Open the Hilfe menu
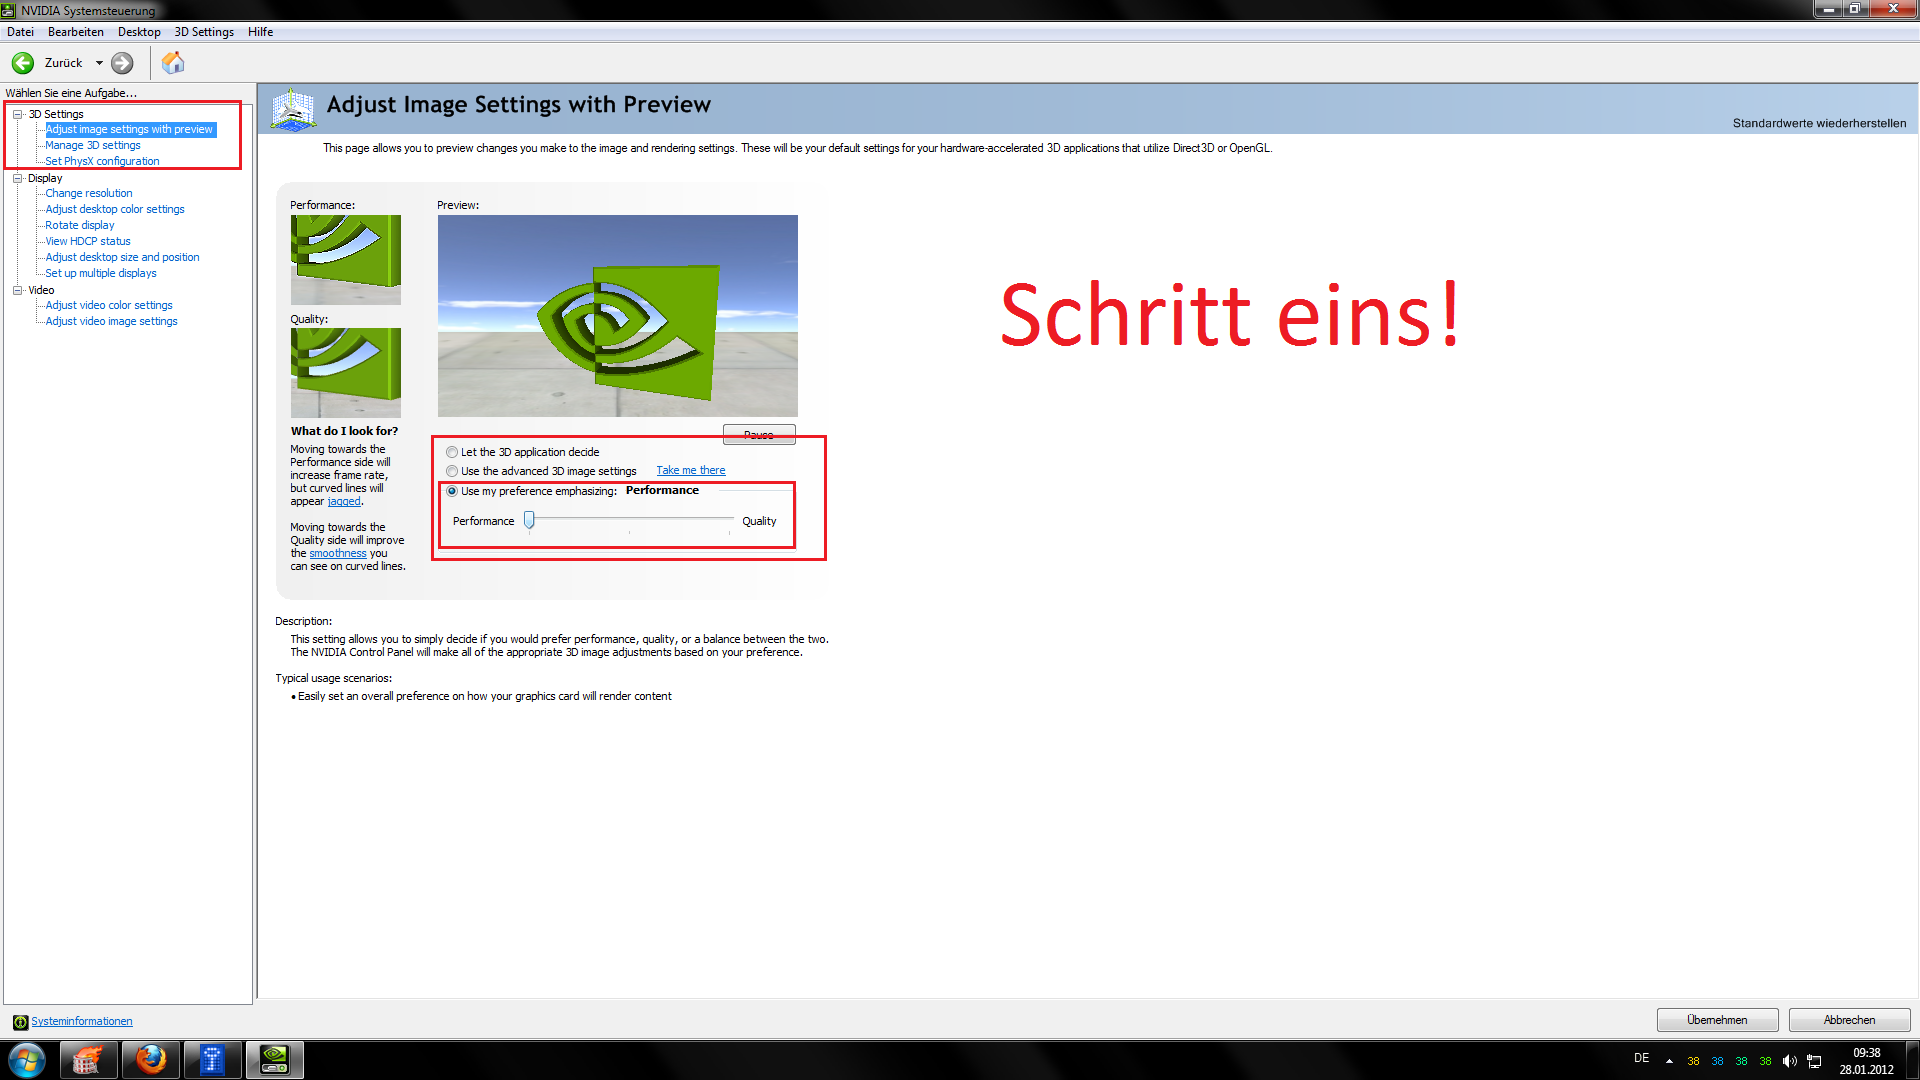This screenshot has width=1920, height=1080. pyautogui.click(x=261, y=32)
